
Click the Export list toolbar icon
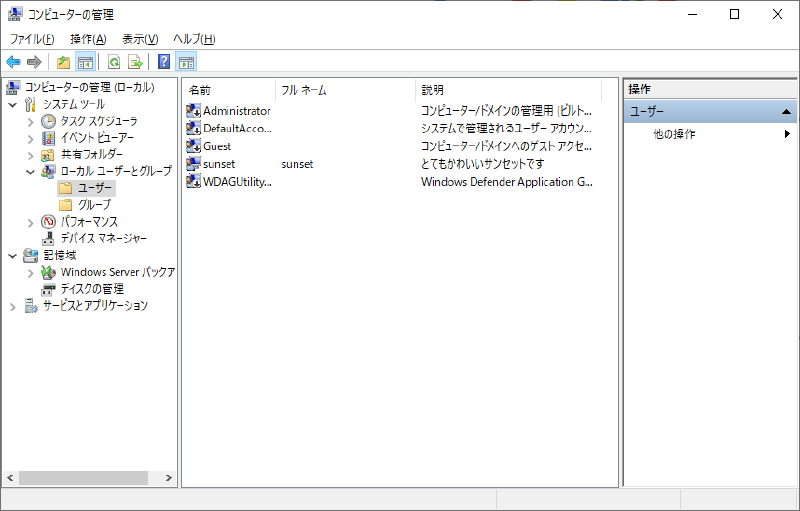135,62
